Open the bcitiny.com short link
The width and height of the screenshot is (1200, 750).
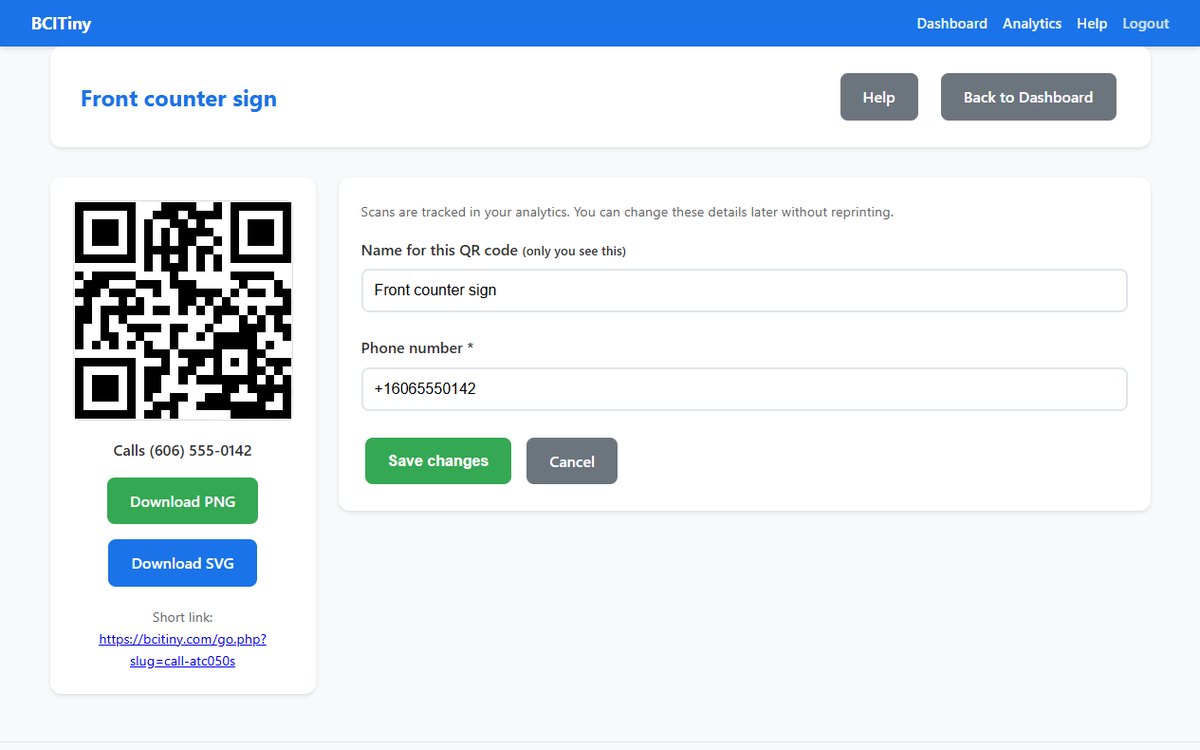183,650
